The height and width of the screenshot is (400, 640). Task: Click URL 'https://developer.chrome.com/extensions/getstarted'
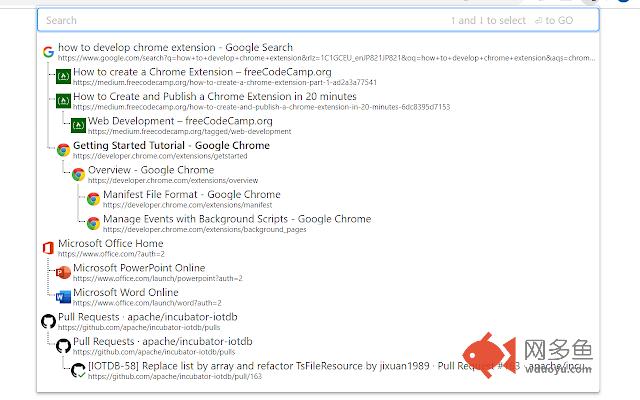pyautogui.click(x=160, y=156)
